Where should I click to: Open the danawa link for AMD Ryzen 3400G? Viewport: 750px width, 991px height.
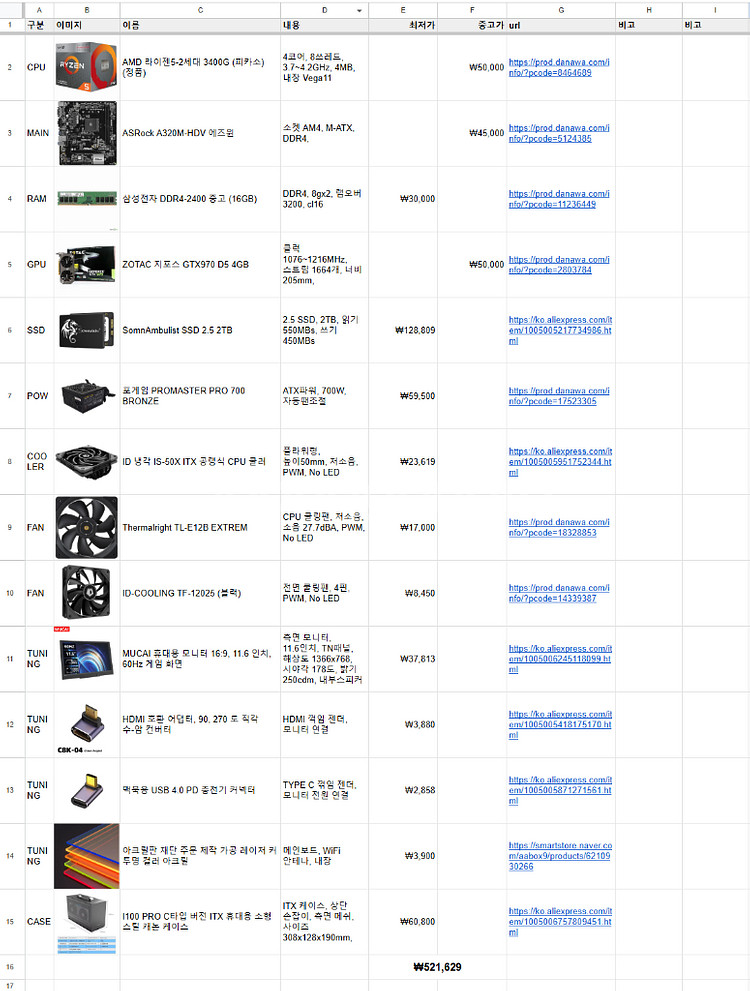tap(559, 67)
